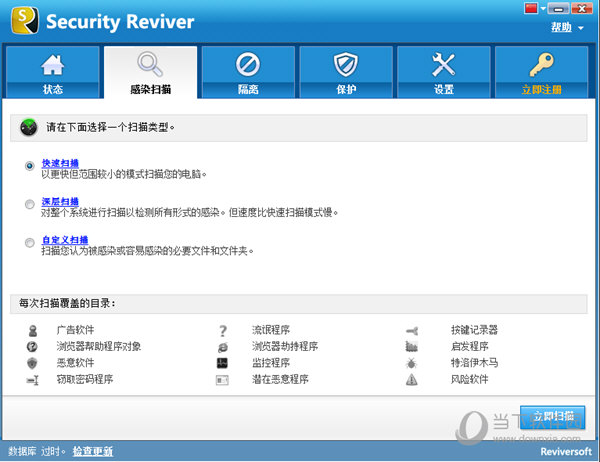Close the Security Reviver window

tap(582, 8)
